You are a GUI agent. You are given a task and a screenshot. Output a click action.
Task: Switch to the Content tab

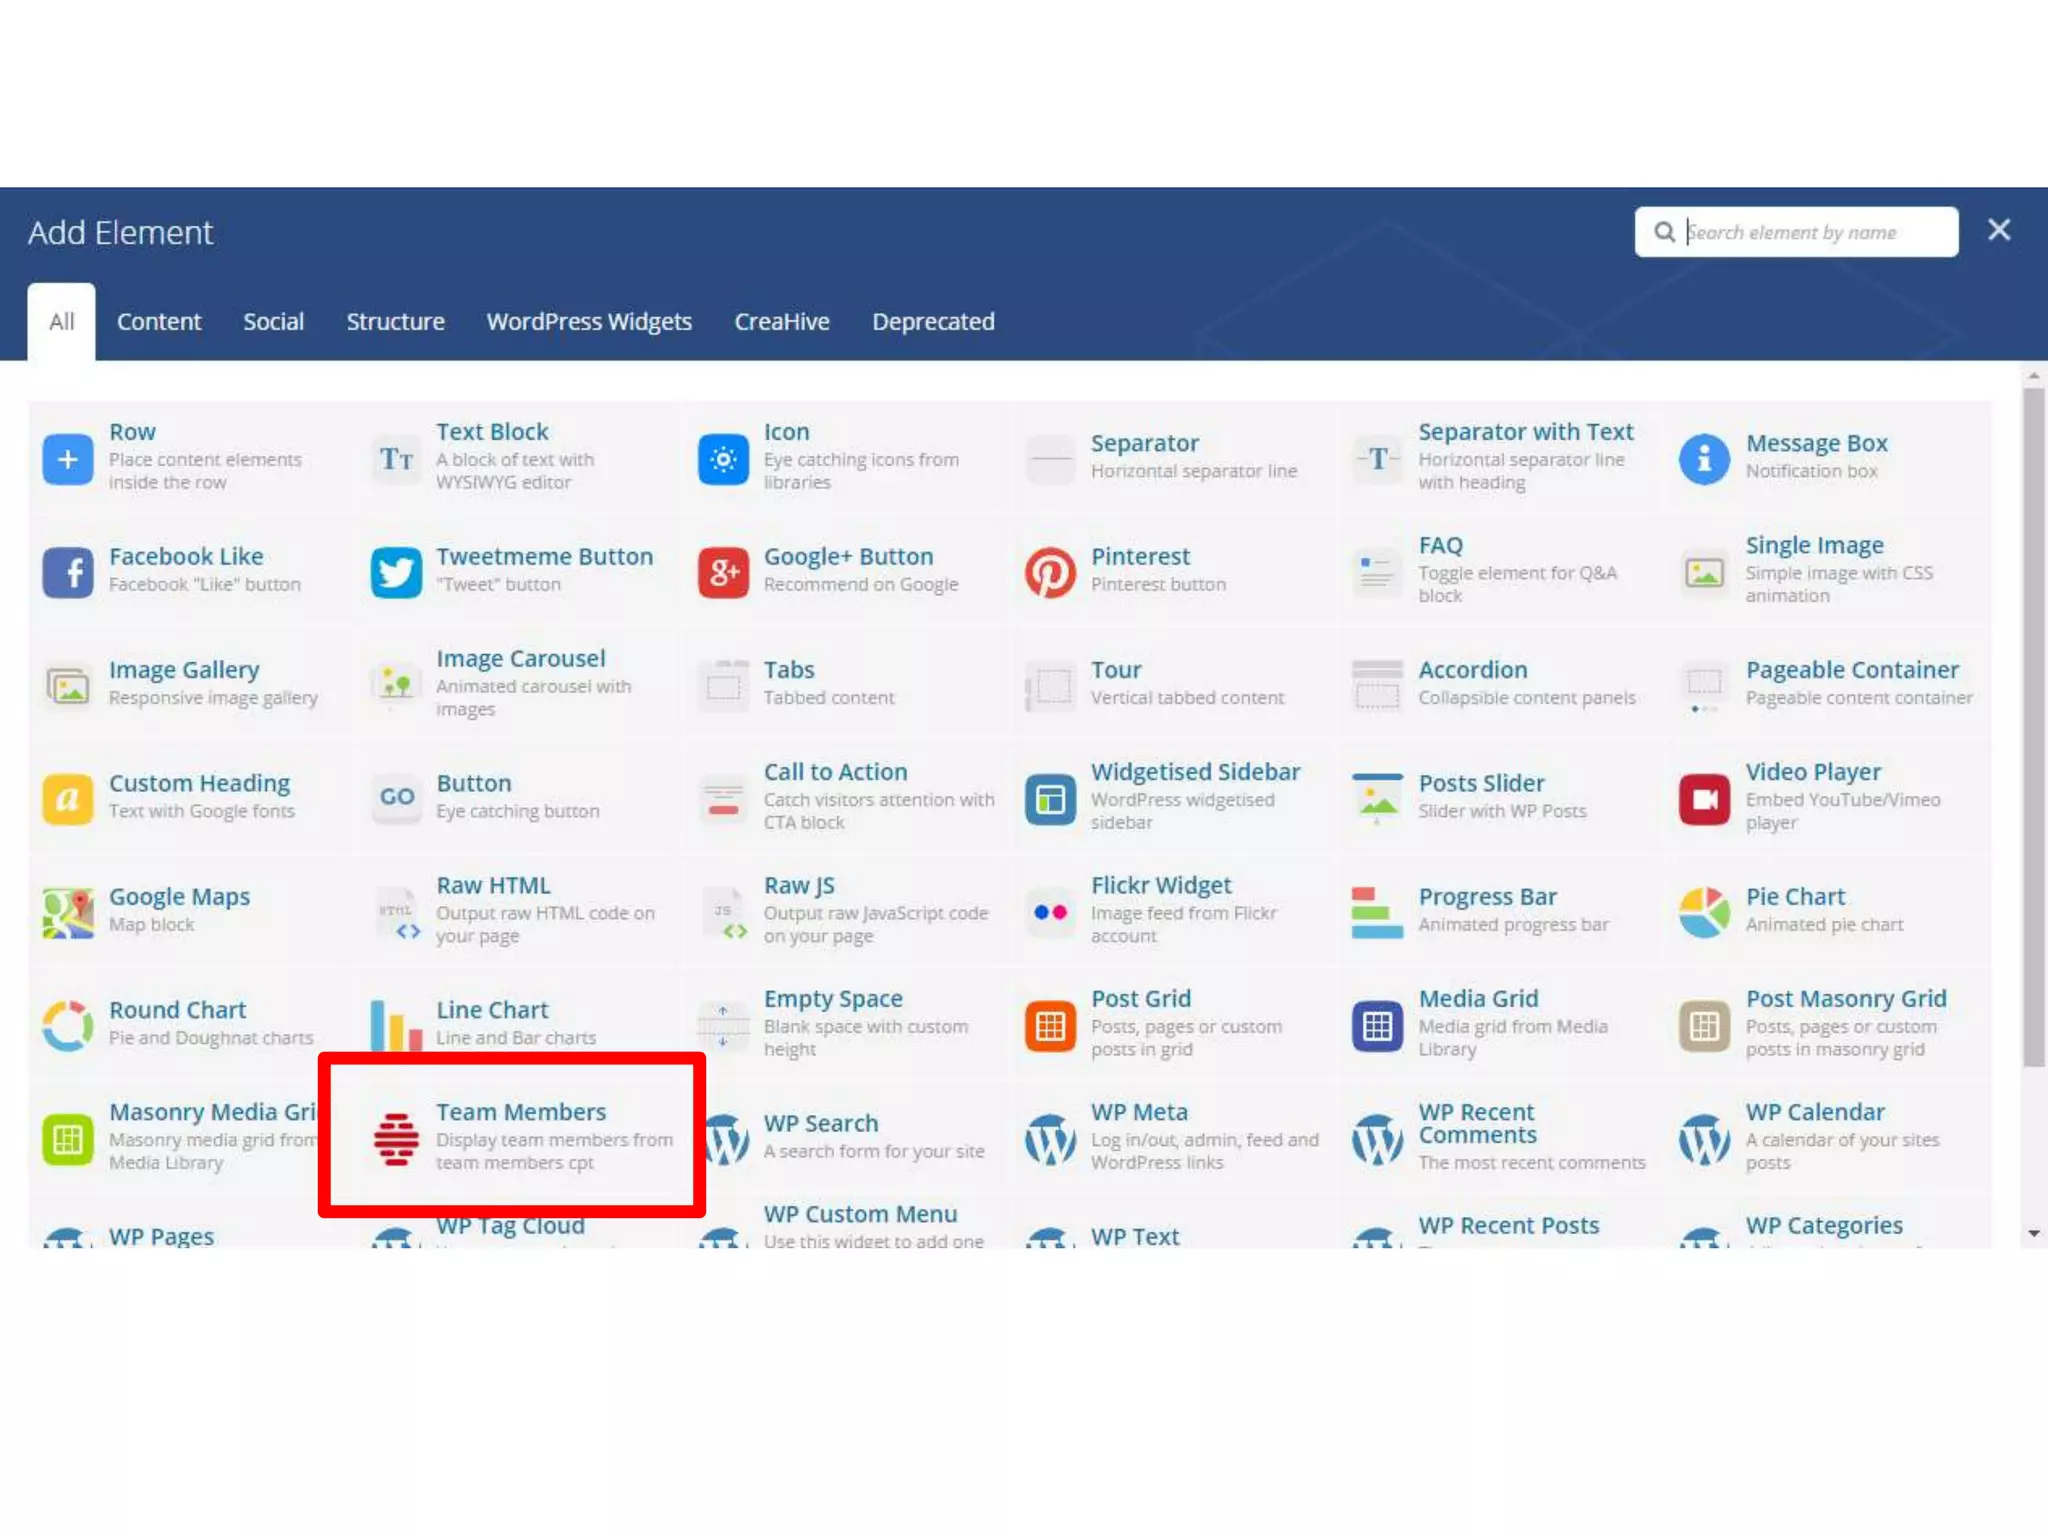(x=158, y=322)
